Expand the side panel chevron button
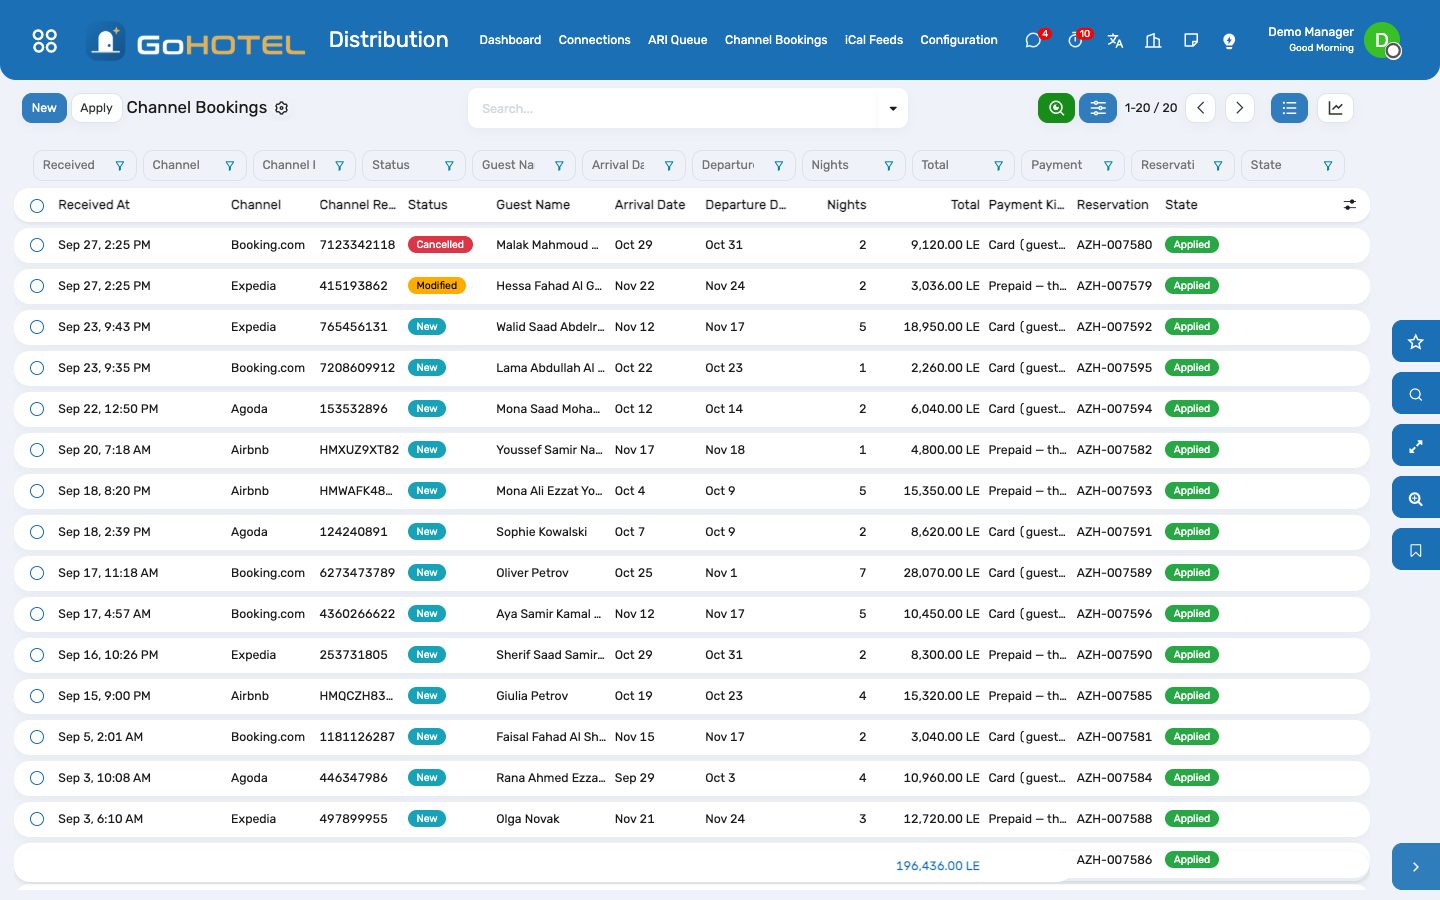Screen dimensions: 1440x900 coord(1416,867)
